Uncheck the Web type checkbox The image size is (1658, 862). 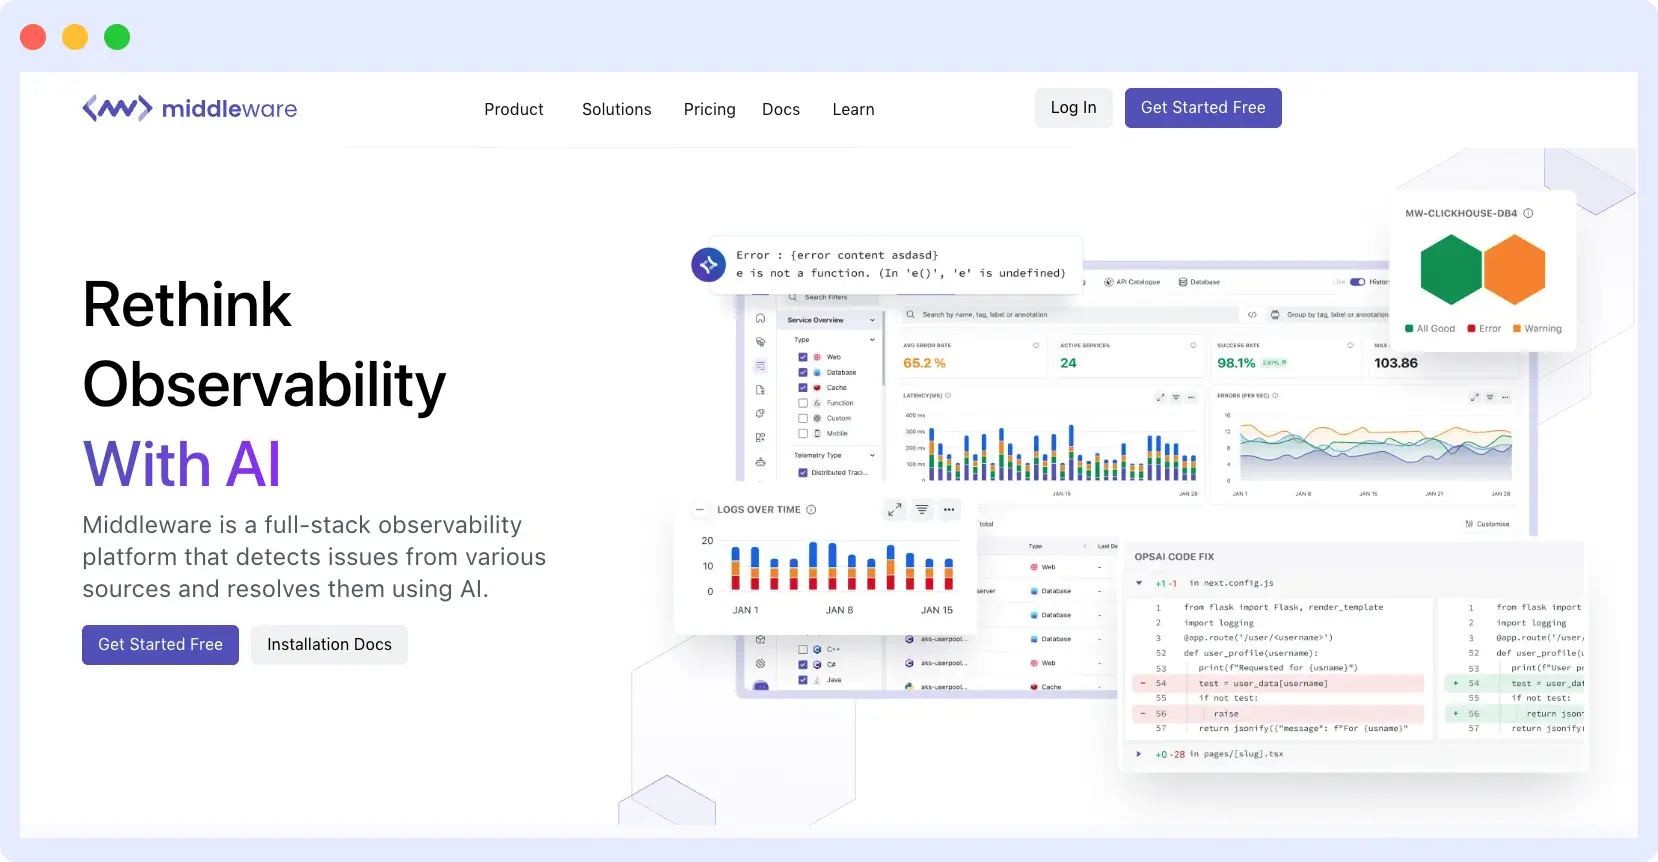pos(803,357)
